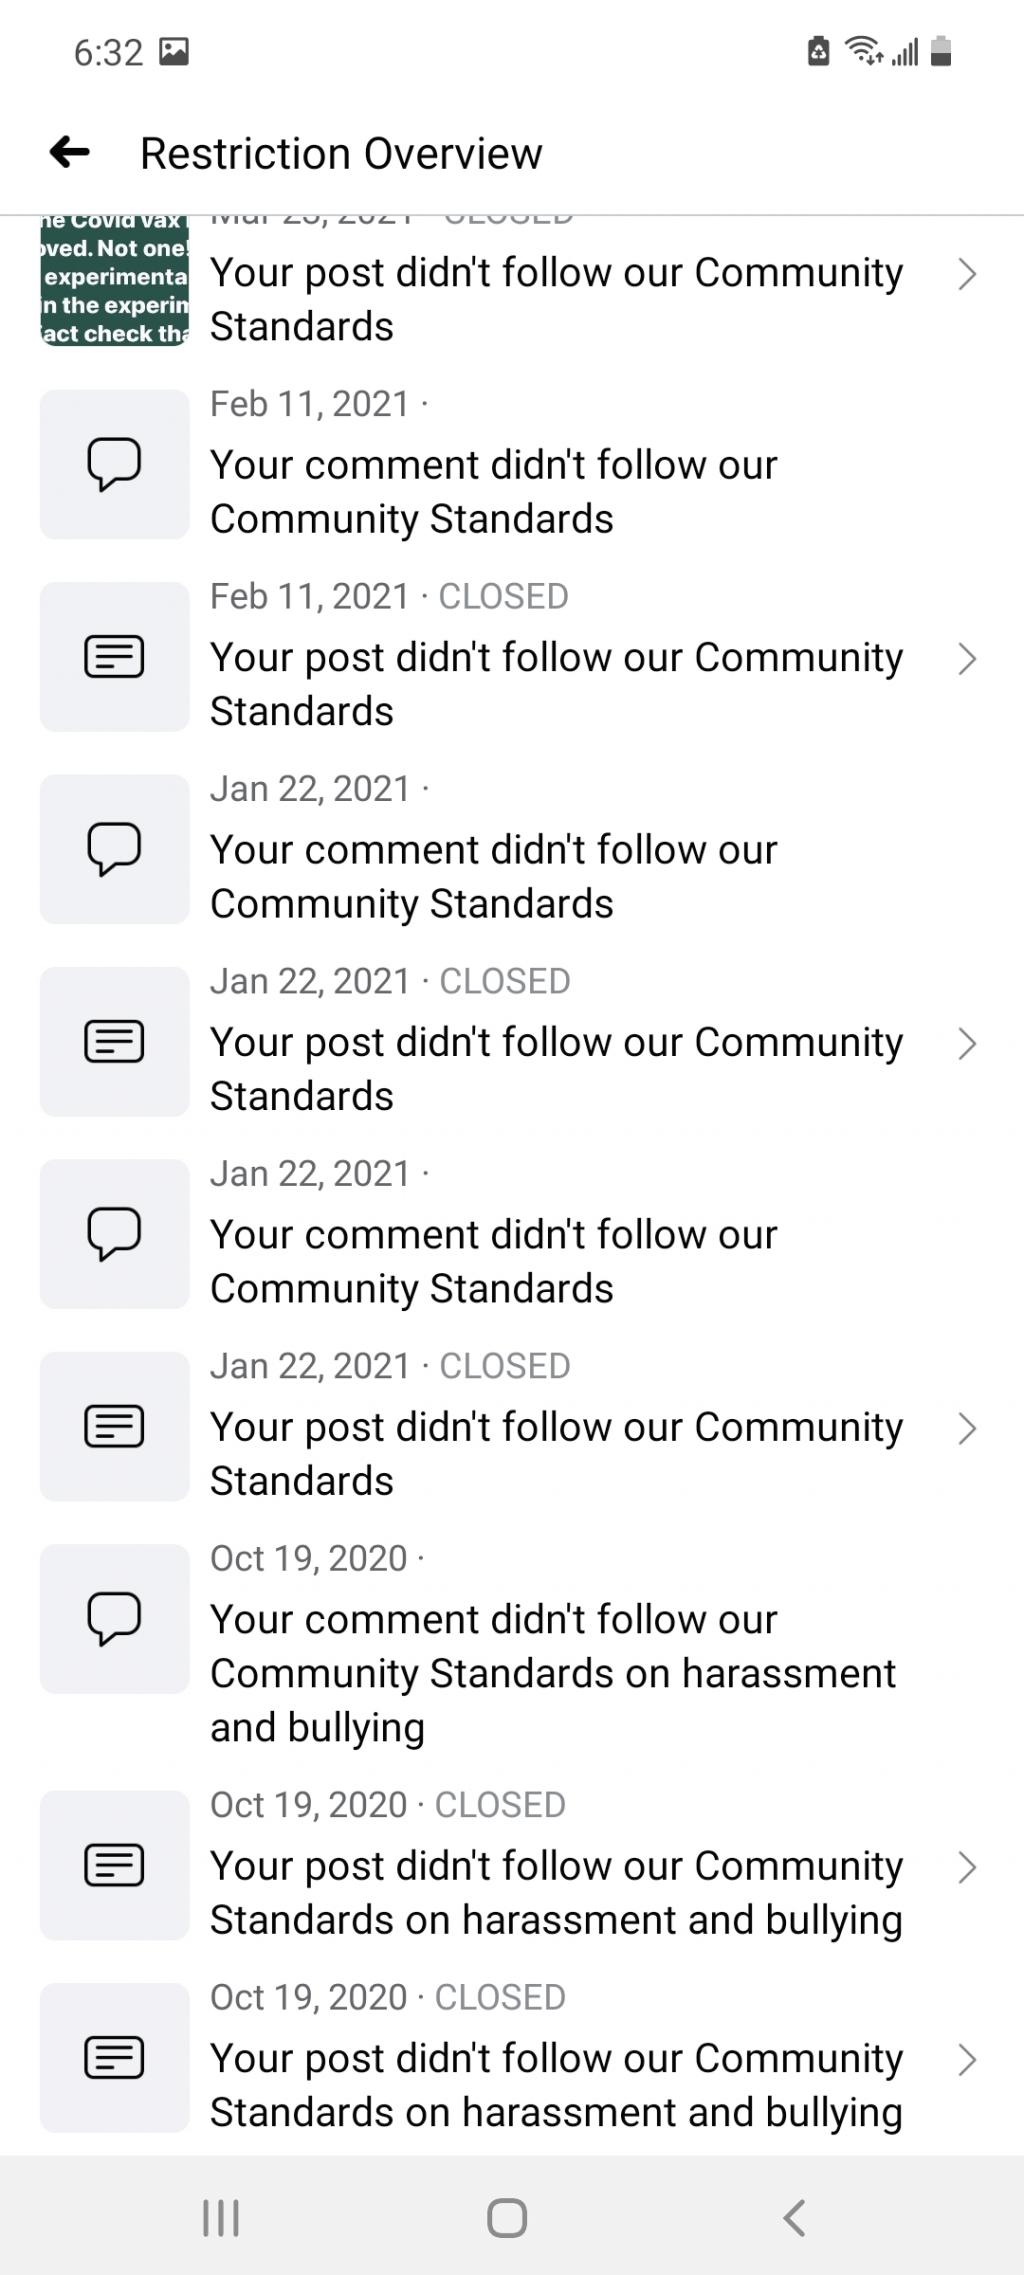Tap the image notification icon near the clock

tap(174, 51)
